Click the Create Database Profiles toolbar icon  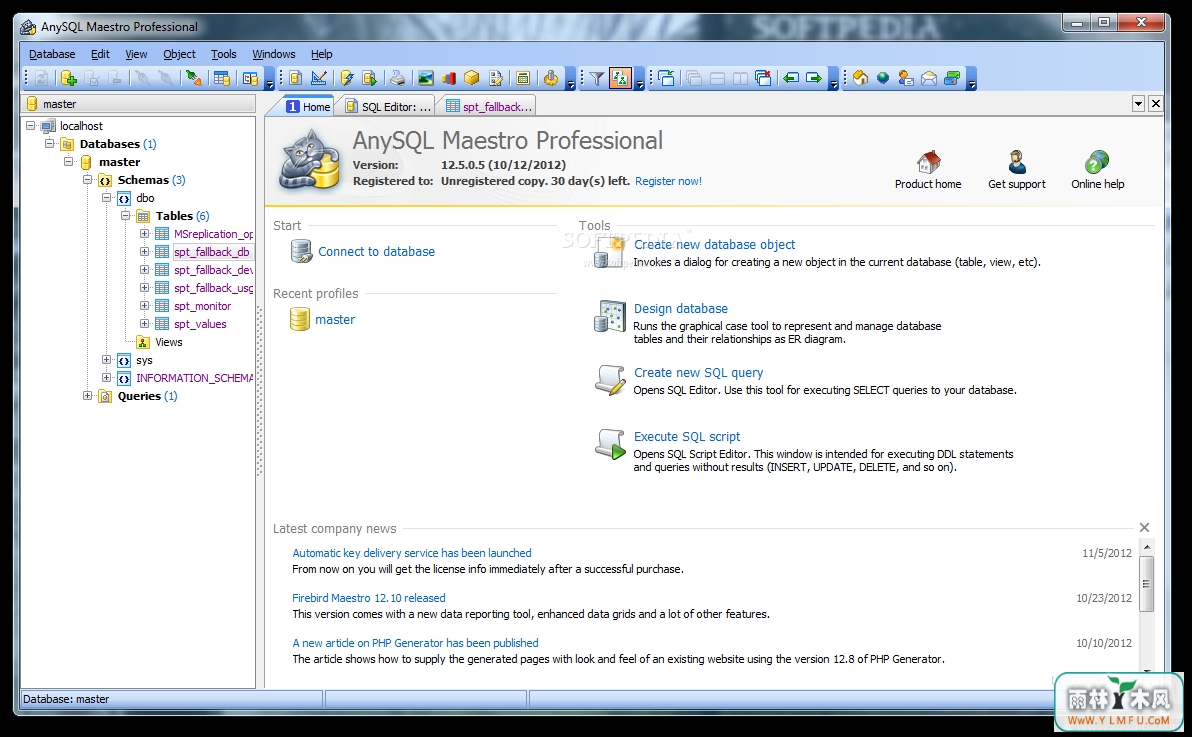68,78
